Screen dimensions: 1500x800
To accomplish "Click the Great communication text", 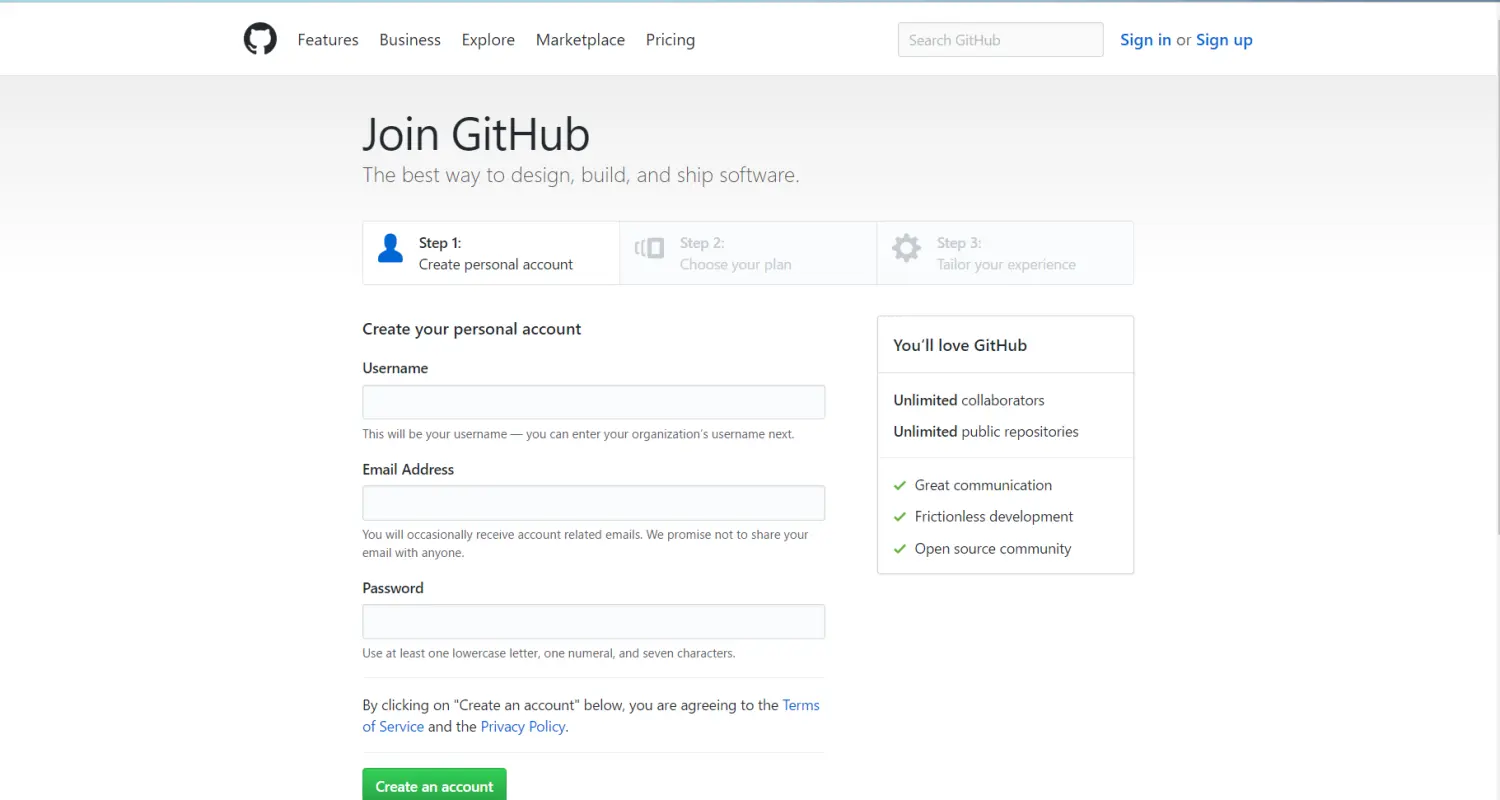I will tap(983, 485).
